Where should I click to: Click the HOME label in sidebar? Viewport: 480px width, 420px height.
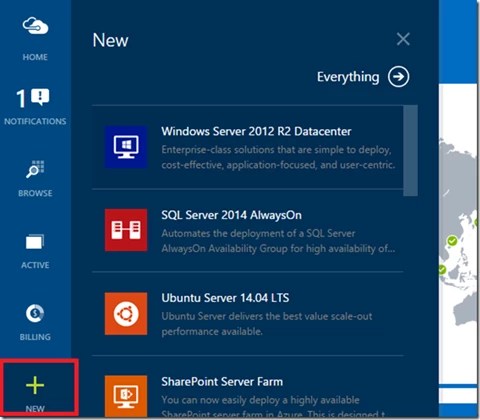click(x=35, y=57)
